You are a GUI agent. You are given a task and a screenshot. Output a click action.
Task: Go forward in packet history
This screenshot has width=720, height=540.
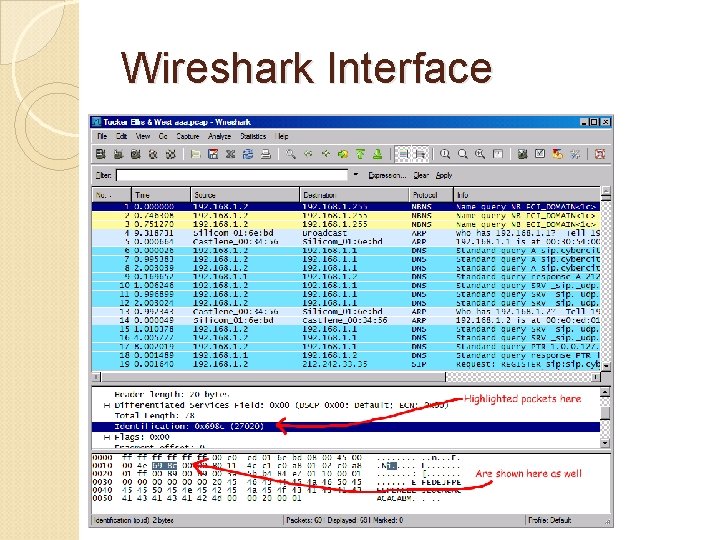pos(326,154)
